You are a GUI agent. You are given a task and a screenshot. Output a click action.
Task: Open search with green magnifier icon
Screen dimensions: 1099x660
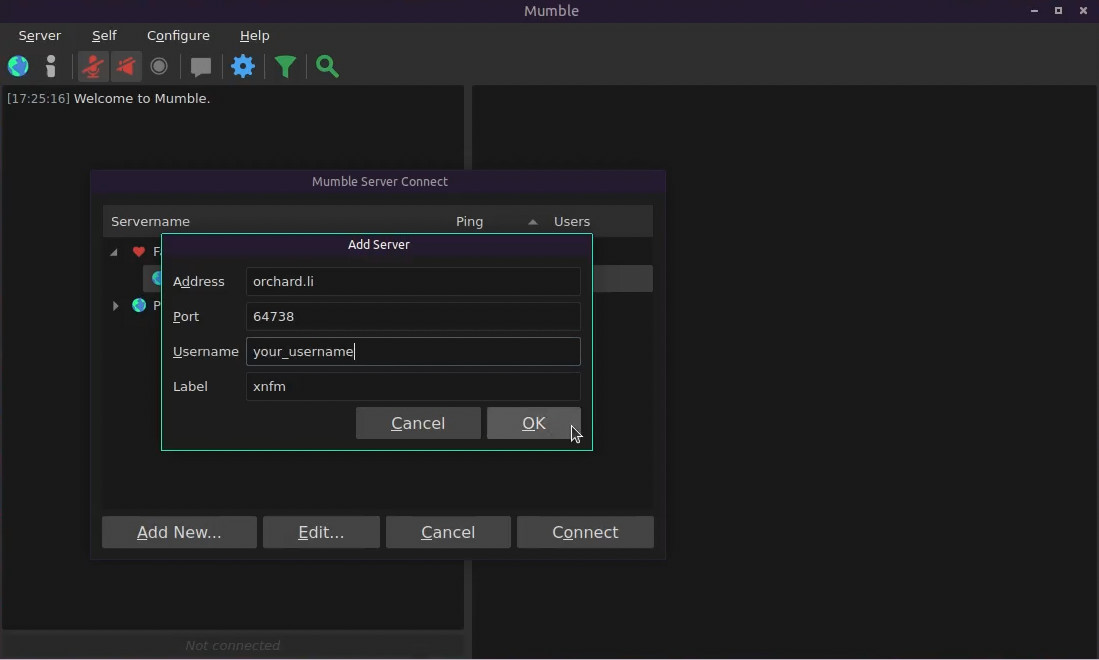pyautogui.click(x=327, y=67)
